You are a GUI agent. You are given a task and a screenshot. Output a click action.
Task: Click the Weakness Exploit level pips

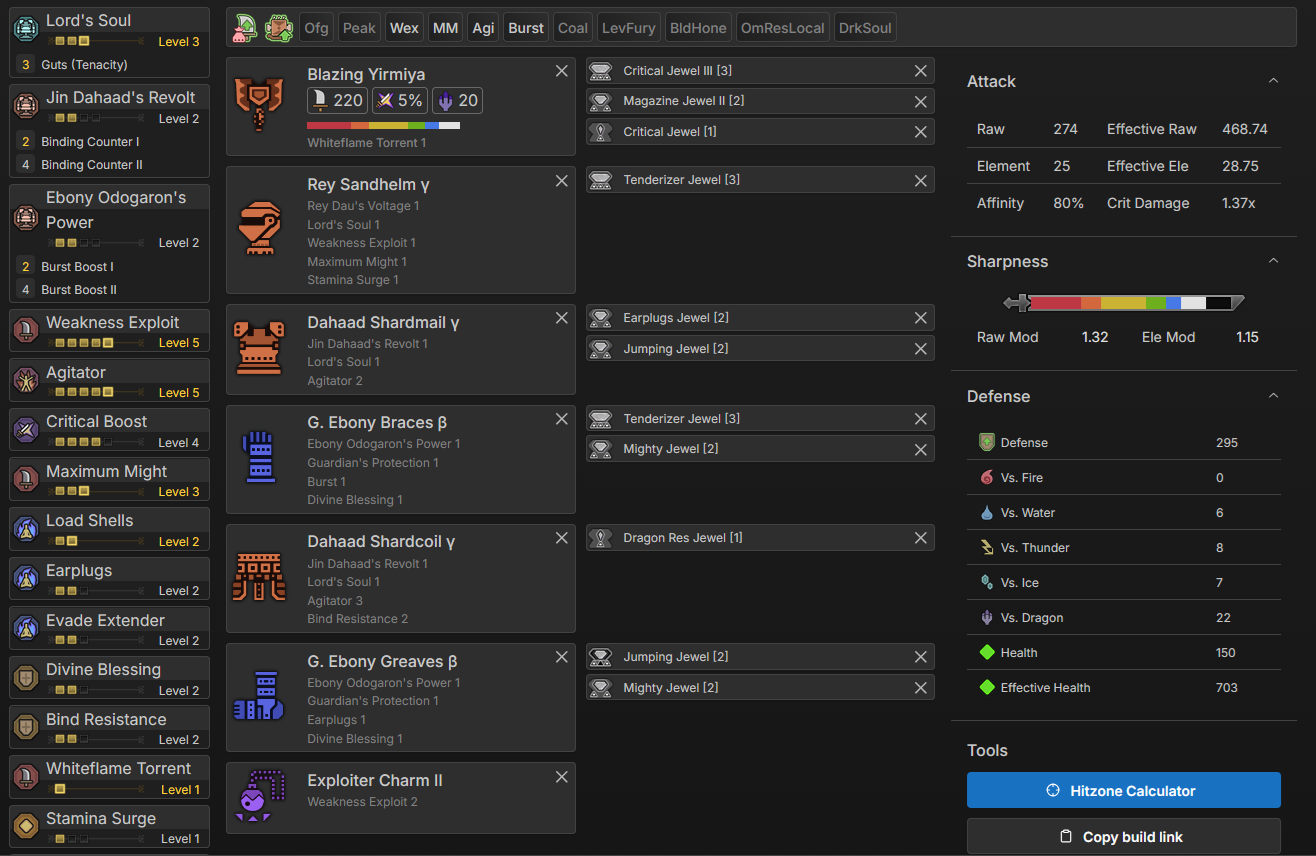point(83,343)
